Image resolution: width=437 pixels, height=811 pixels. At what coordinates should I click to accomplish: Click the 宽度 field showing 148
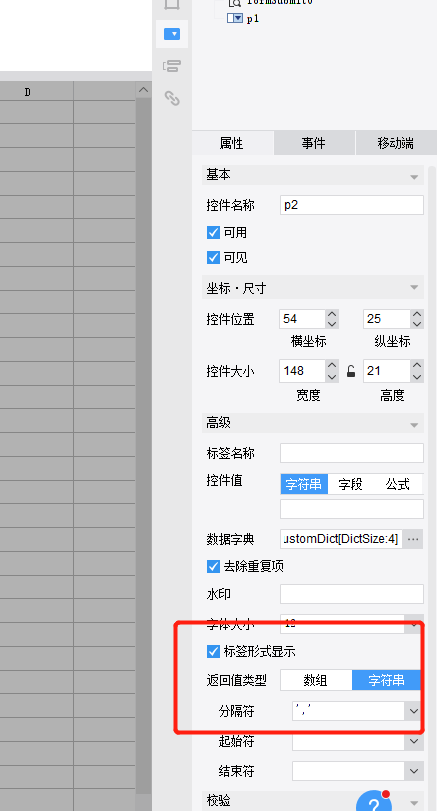click(x=303, y=371)
